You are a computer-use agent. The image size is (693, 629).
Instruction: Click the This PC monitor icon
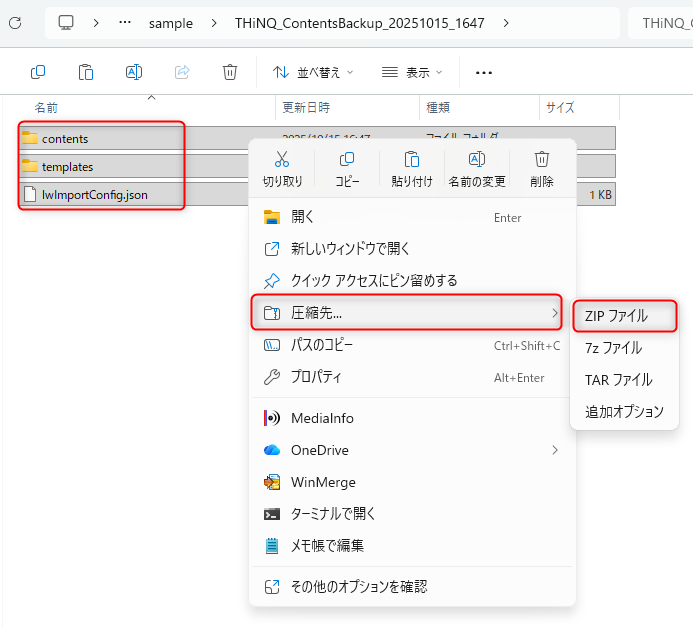(x=66, y=23)
